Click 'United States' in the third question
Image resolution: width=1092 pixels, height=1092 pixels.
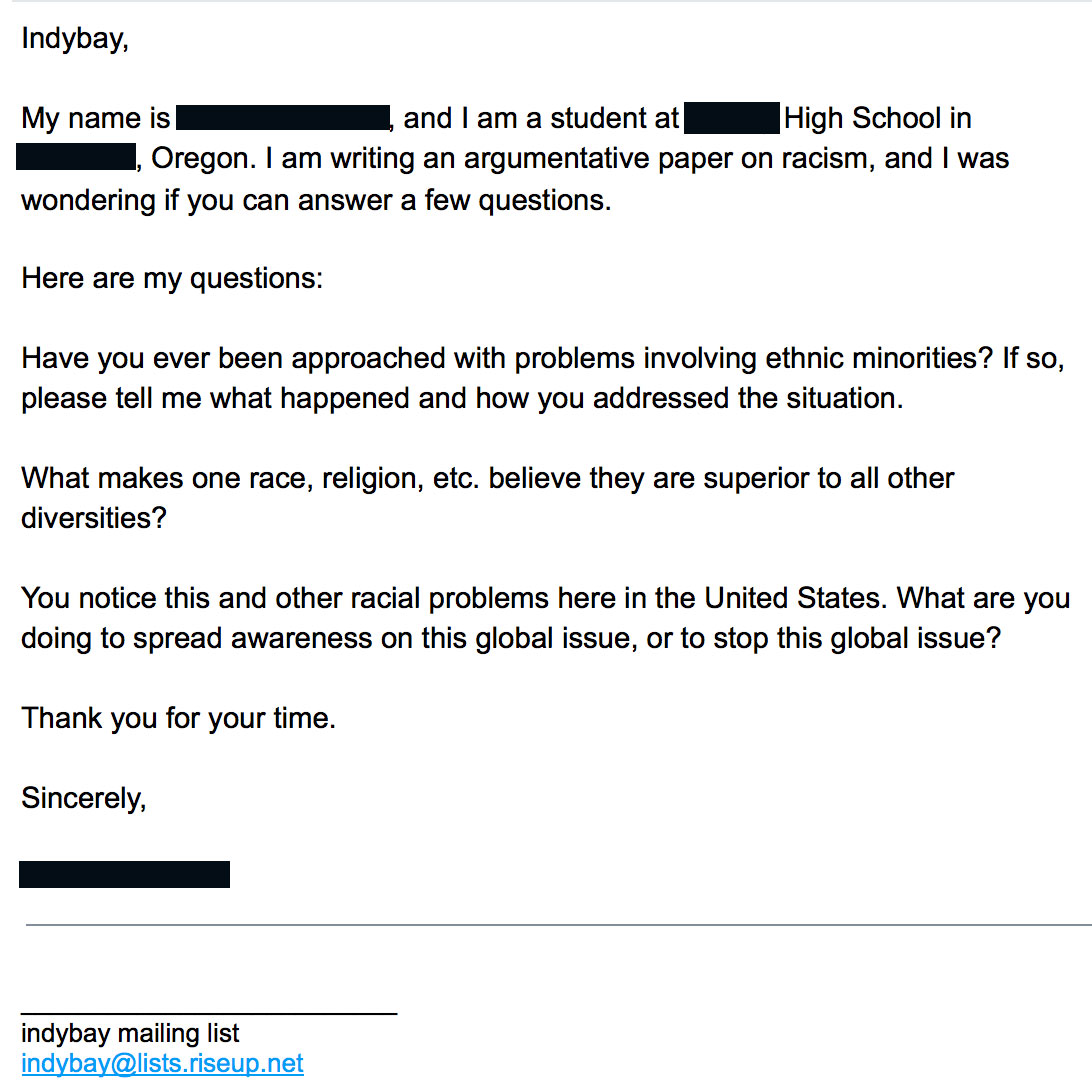pyautogui.click(x=796, y=598)
